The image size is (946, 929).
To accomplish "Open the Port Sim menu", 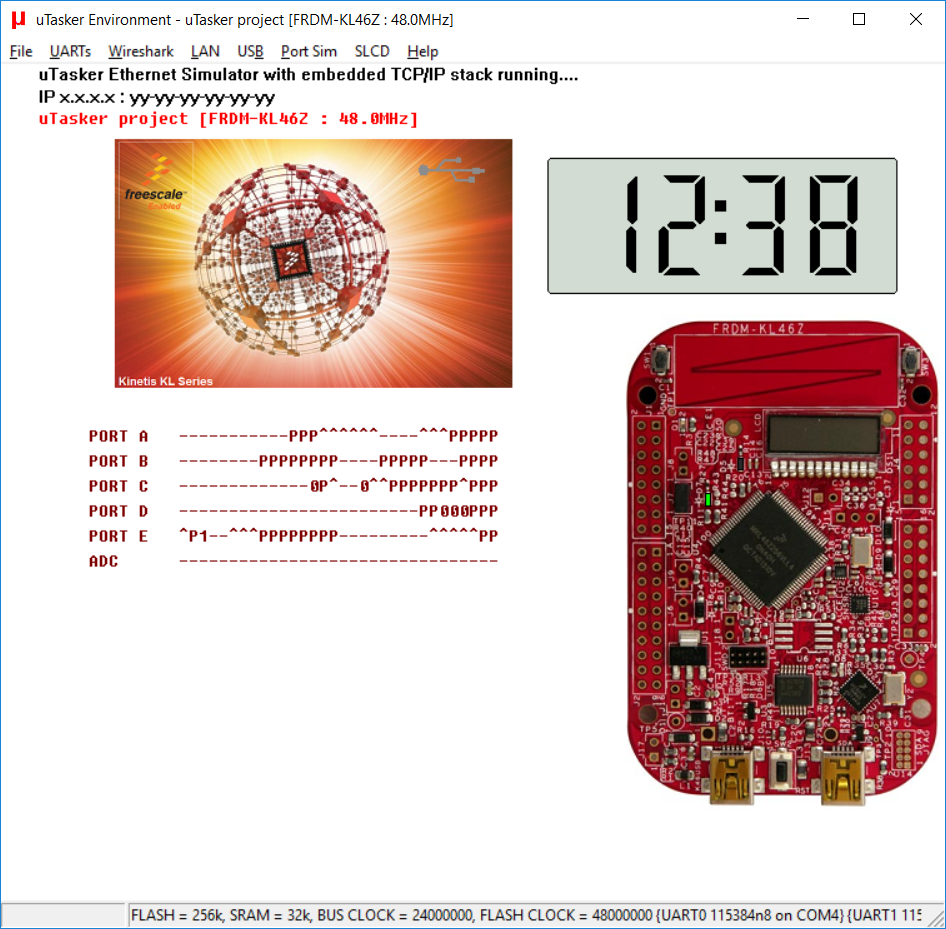I will click(308, 51).
